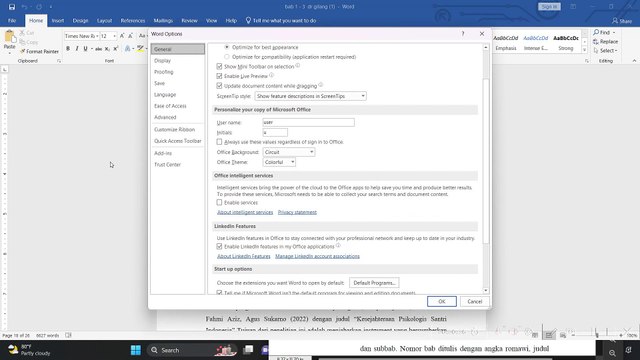
Task: Select Optimize for compatibility radio
Action: click(x=227, y=57)
